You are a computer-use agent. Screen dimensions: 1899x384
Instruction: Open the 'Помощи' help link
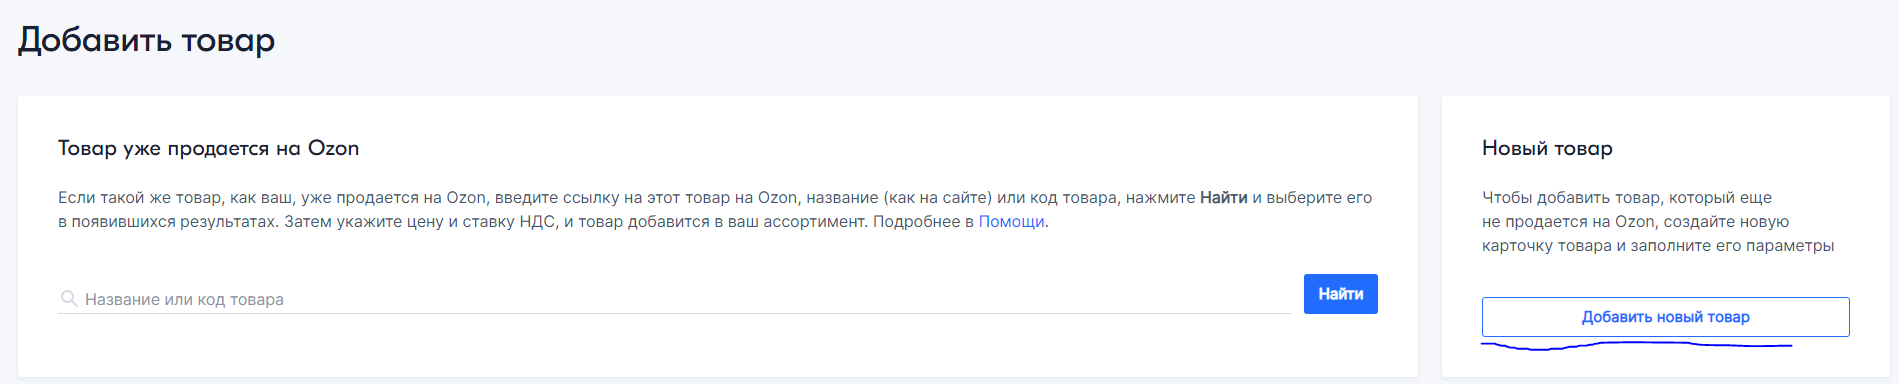coord(1011,222)
